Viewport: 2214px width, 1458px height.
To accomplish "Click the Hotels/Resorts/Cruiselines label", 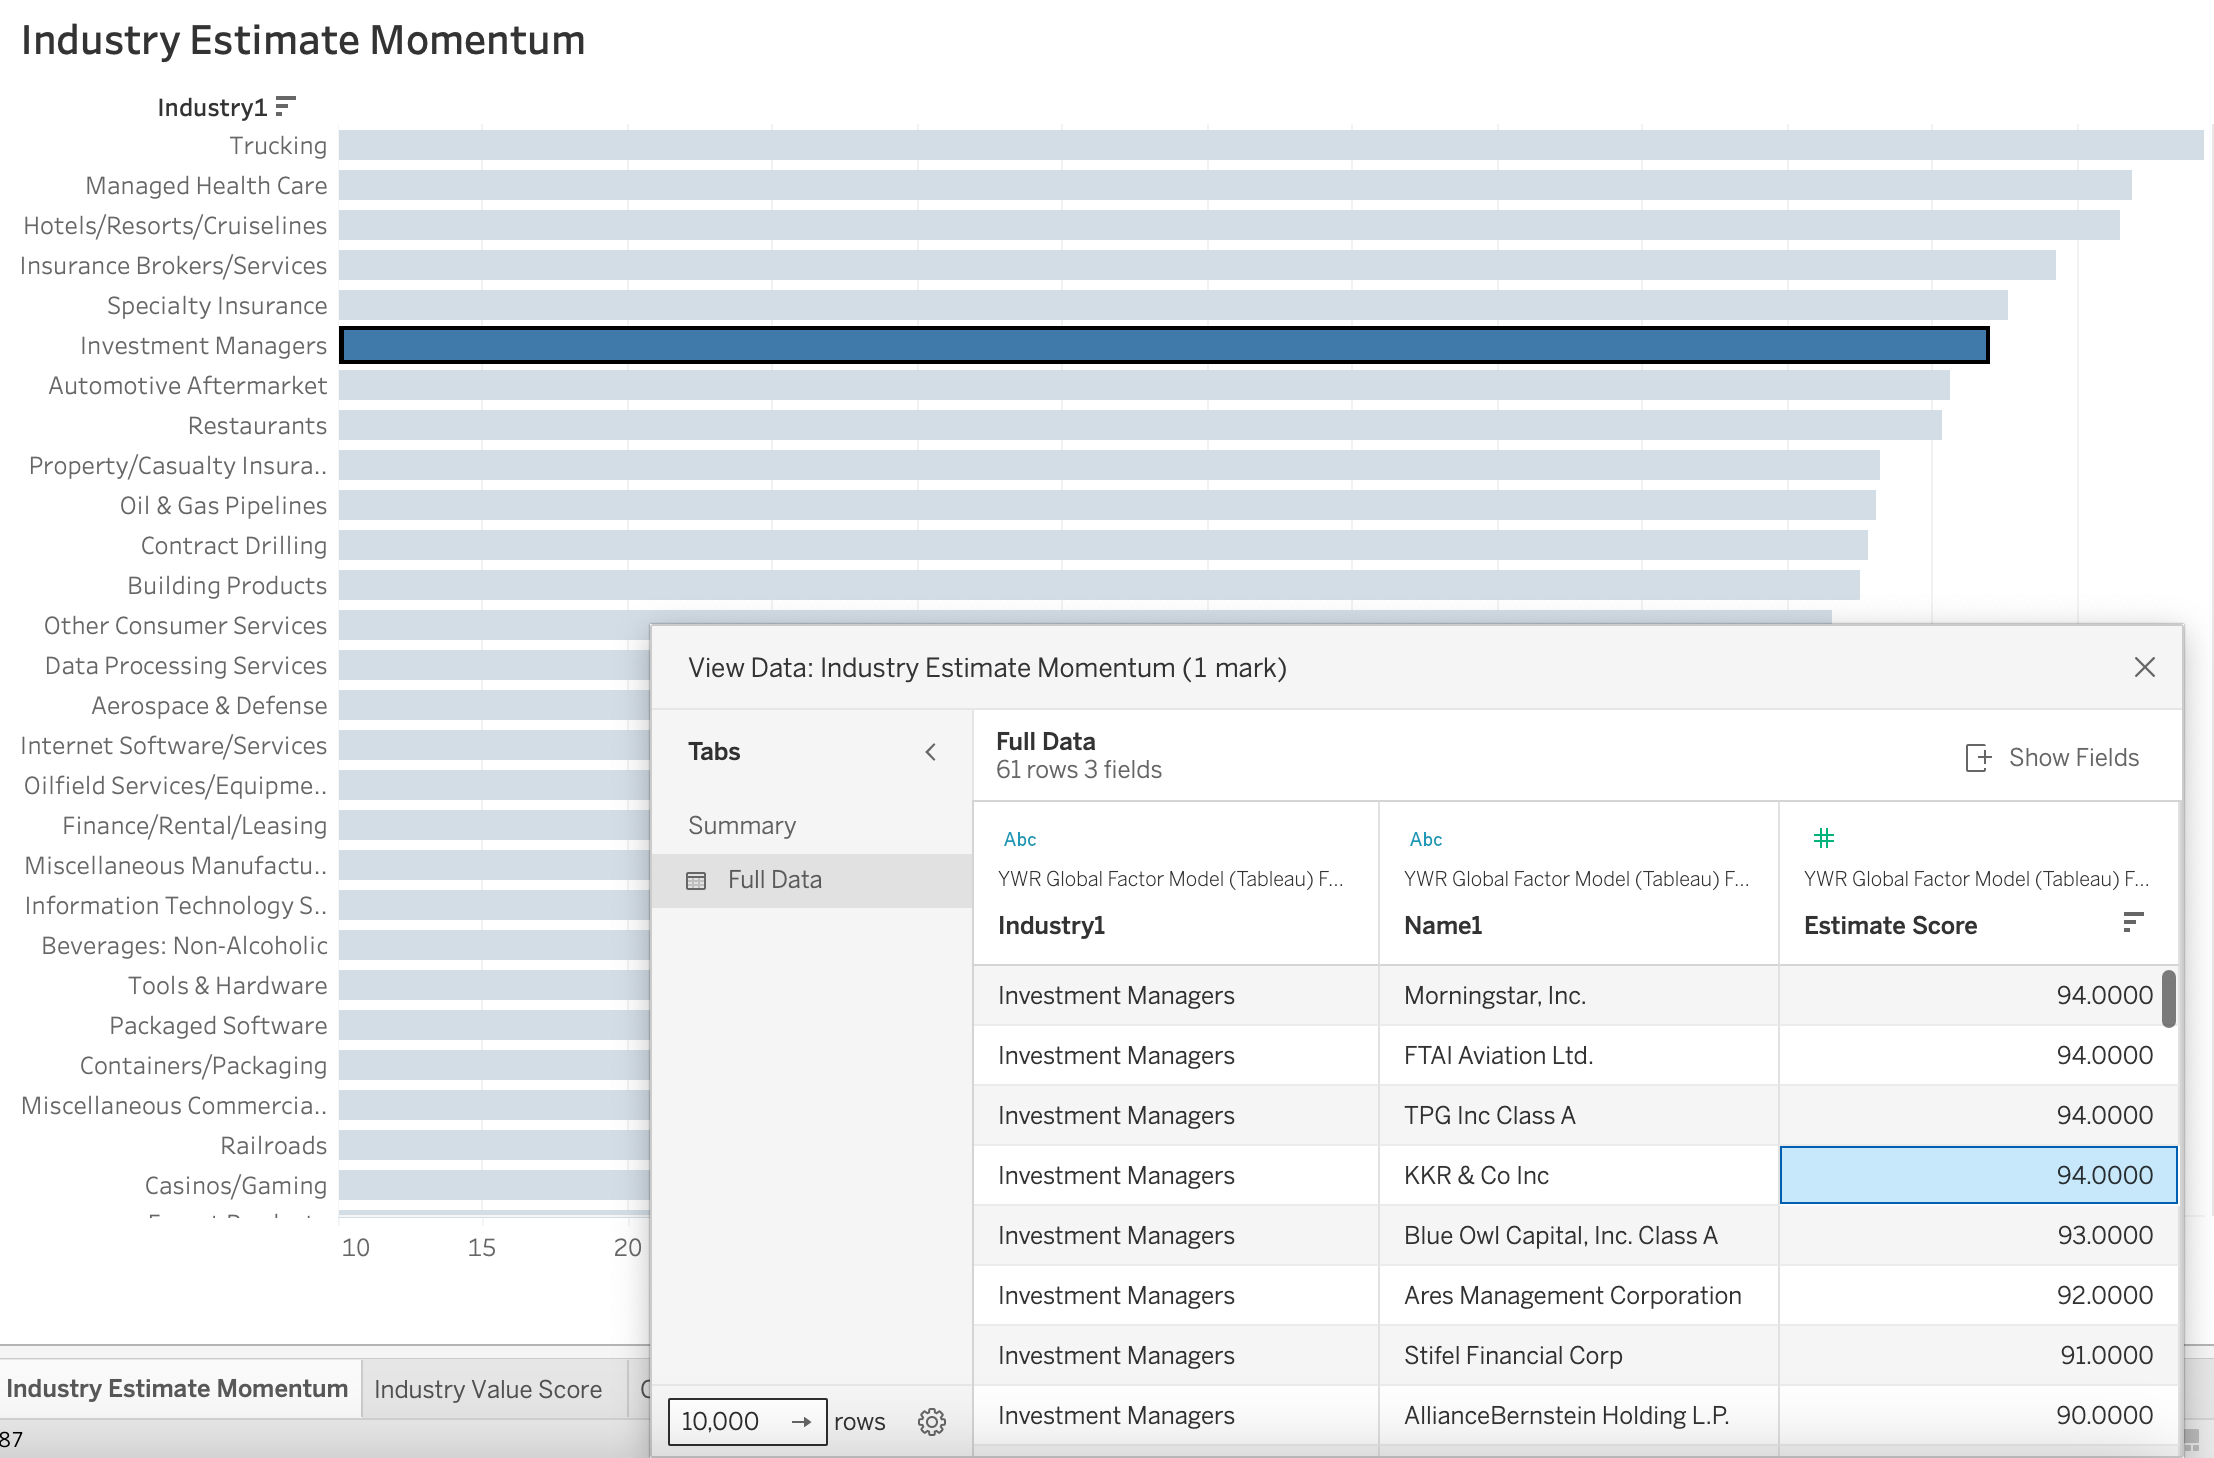I will 175,226.
